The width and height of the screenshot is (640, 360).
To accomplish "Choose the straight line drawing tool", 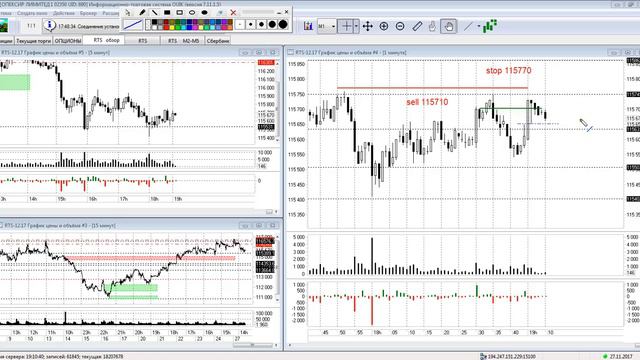I will click(155, 13).
